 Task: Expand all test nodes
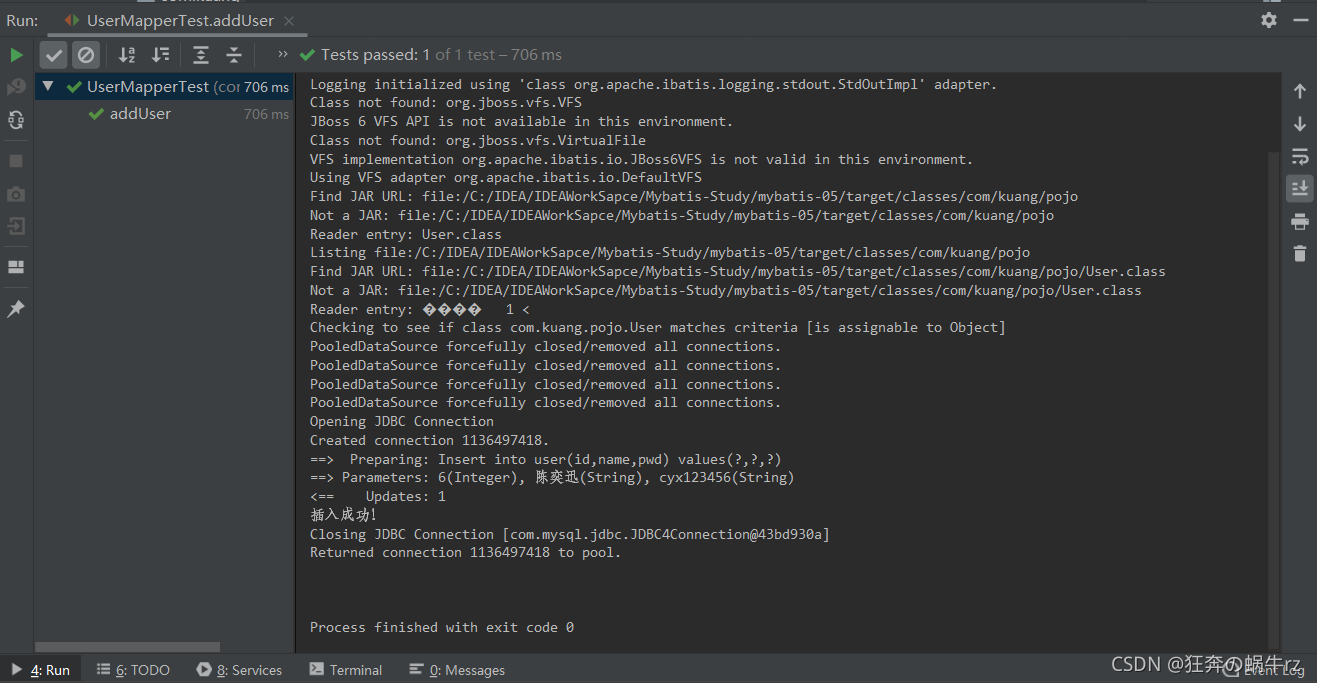(x=201, y=55)
